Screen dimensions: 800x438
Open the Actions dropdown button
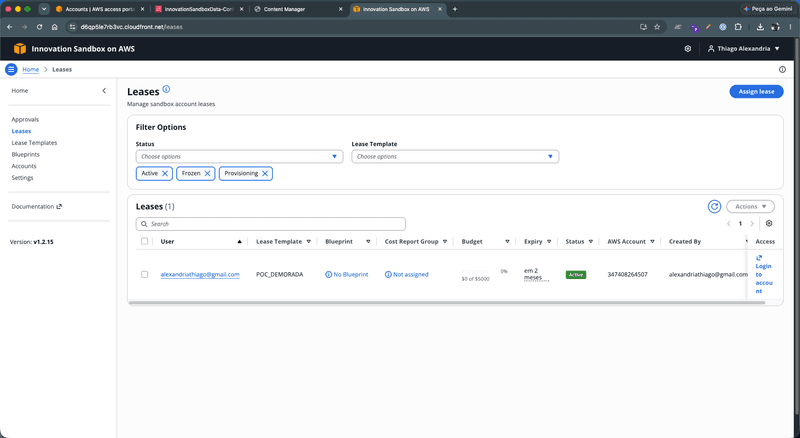[x=750, y=207]
